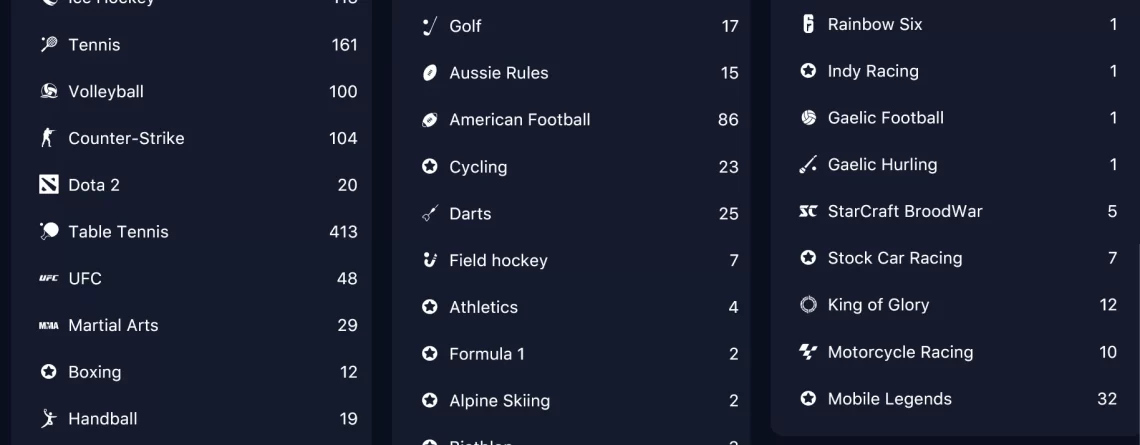The image size is (1140, 445).
Task: Choose Mobile Legends from the list
Action: pyautogui.click(x=958, y=398)
